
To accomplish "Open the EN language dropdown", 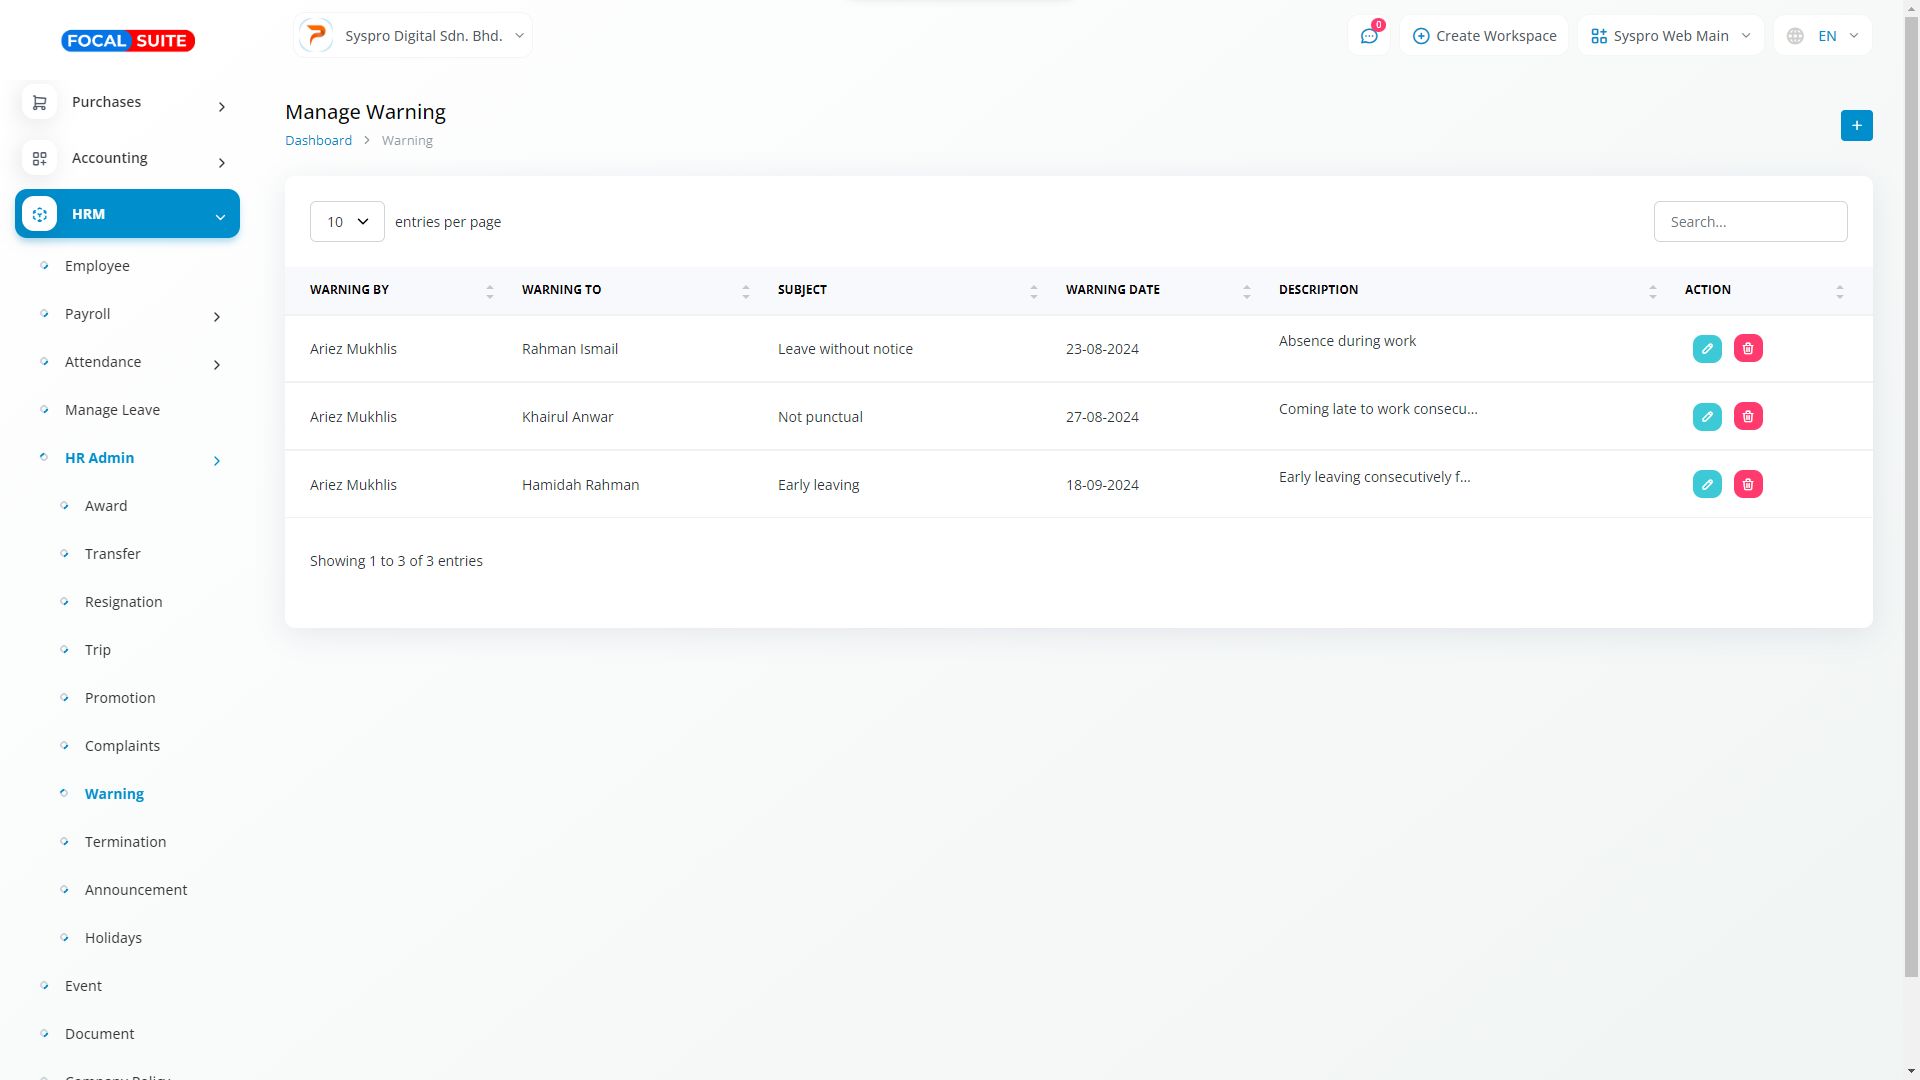I will [1823, 36].
